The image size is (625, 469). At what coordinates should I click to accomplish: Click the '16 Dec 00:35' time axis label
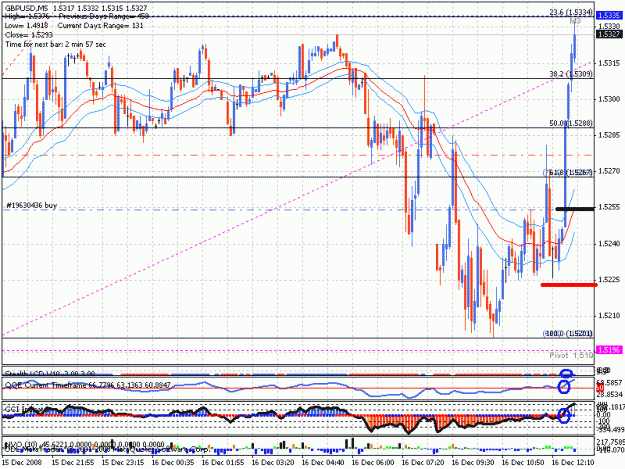(173, 463)
